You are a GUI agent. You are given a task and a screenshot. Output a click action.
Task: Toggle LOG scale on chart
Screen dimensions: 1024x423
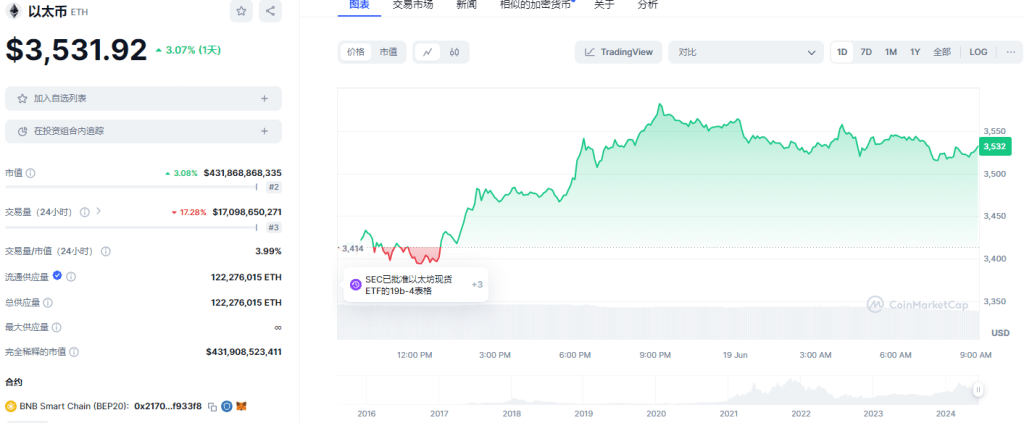[x=978, y=52]
